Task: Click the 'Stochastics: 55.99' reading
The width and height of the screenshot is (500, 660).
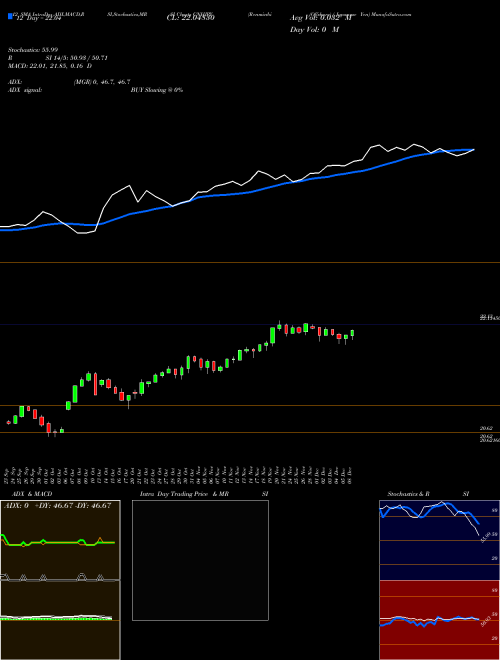Action: pyautogui.click(x=33, y=50)
